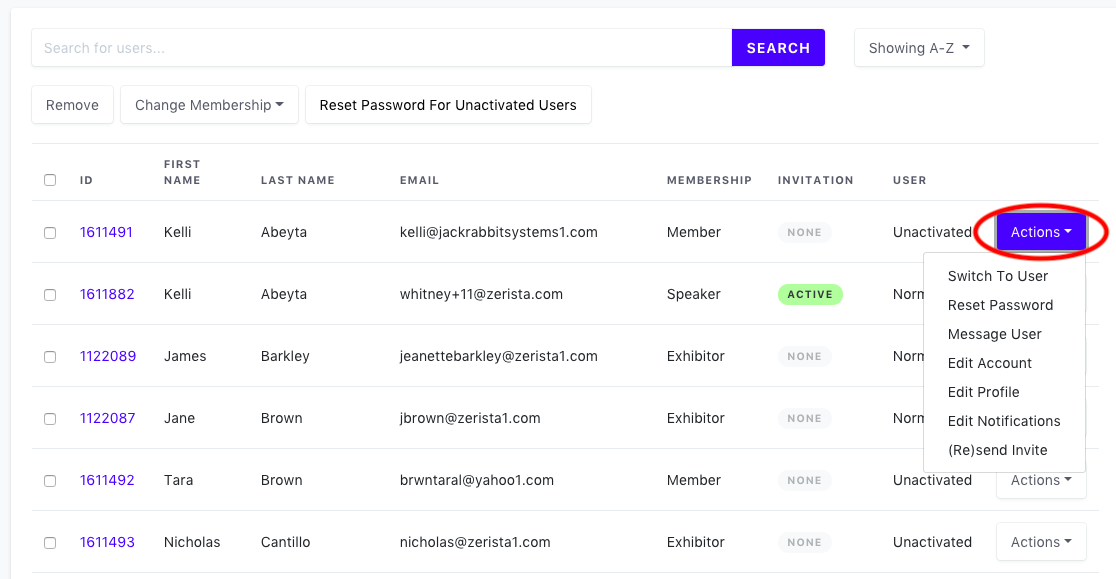
Task: Check the box for user 1611491
Action: [50, 233]
